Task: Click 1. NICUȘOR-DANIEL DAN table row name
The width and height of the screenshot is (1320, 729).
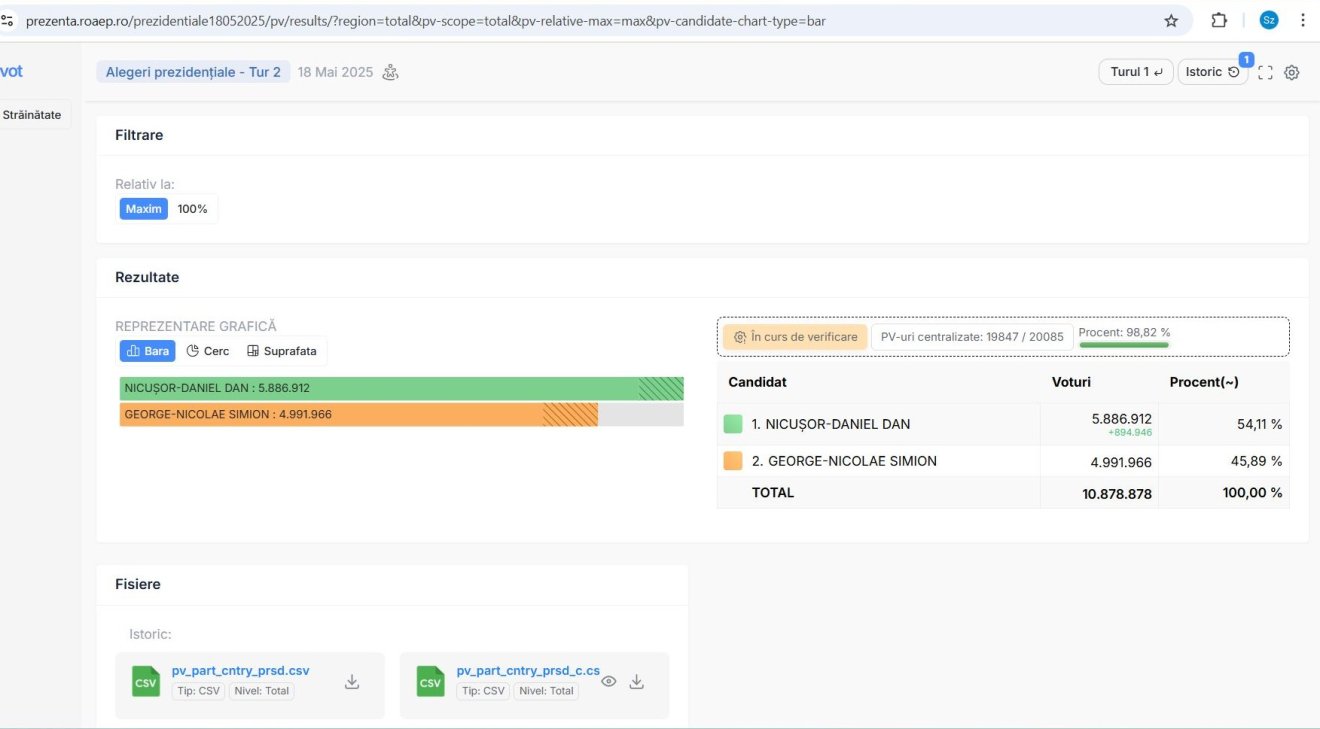Action: tap(831, 424)
